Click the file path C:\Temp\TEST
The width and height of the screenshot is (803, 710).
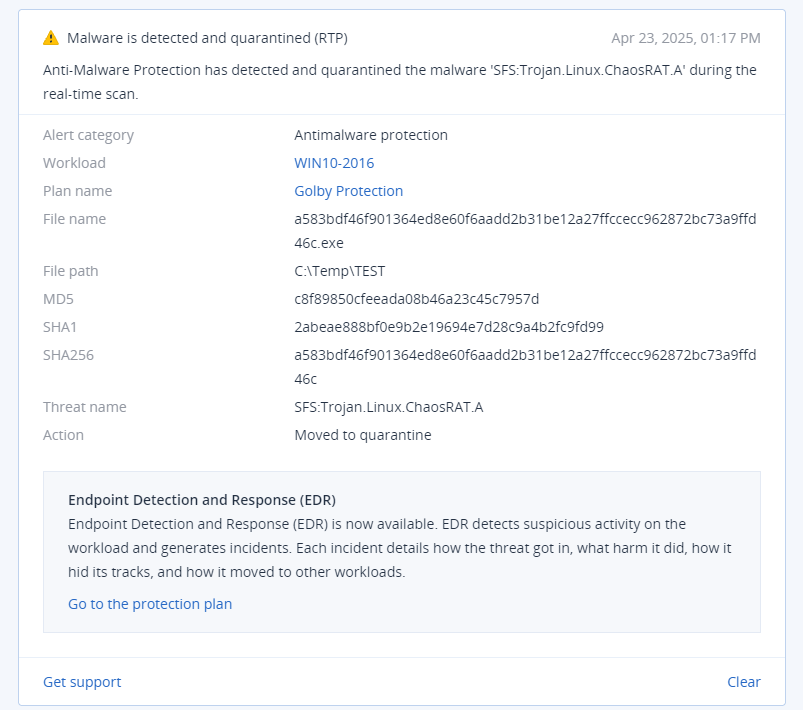tap(340, 271)
